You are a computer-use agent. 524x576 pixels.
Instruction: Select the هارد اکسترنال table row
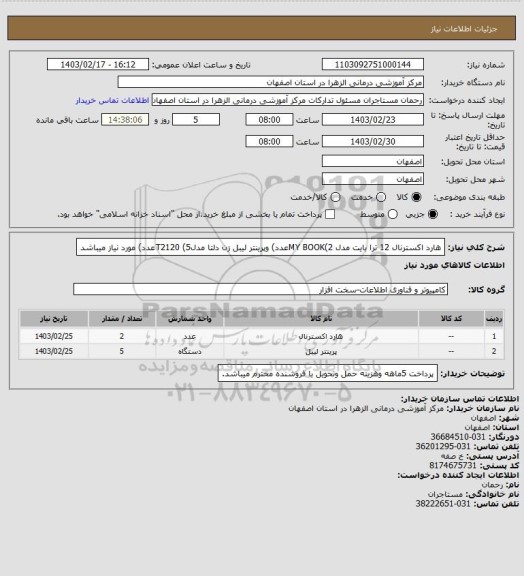point(261,336)
